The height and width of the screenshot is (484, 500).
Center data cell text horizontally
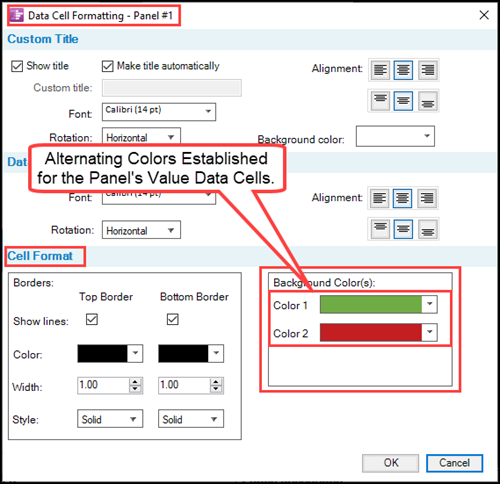pyautogui.click(x=402, y=198)
